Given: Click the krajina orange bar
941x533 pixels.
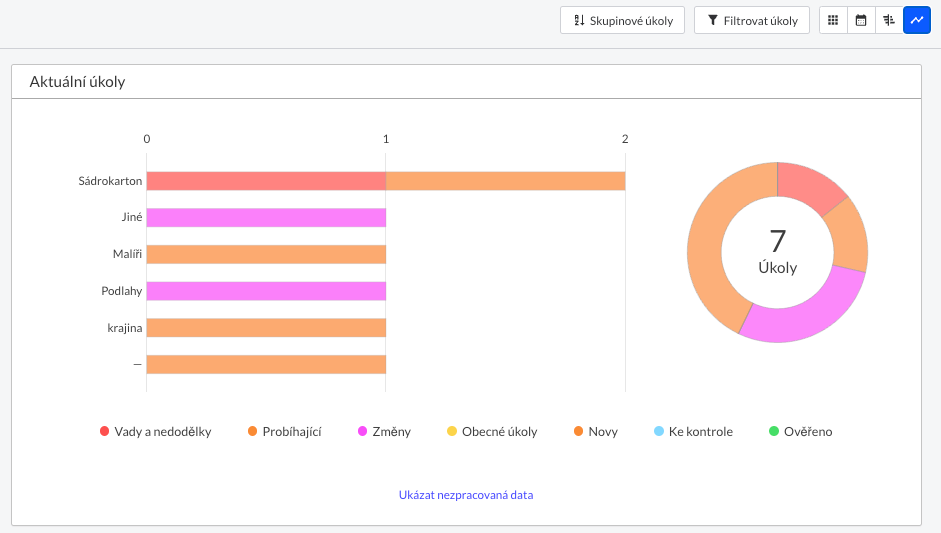Looking at the screenshot, I should tap(266, 328).
